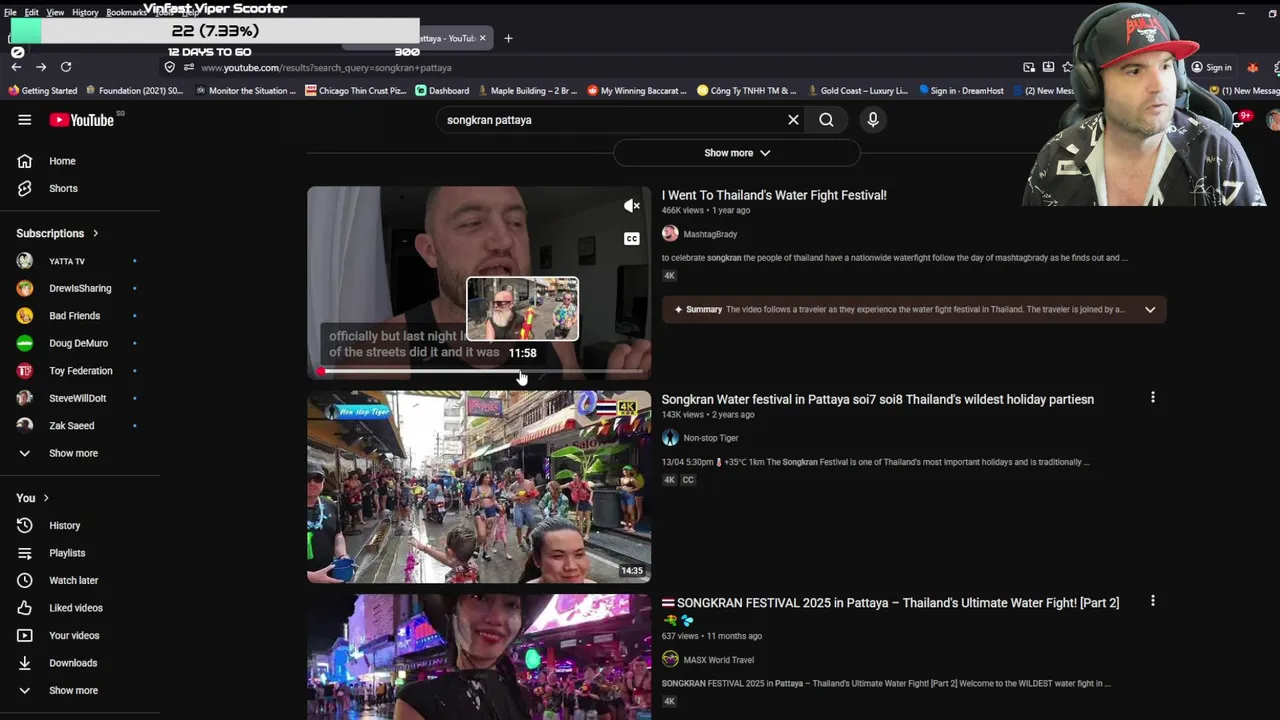Open options menu for Songkran Water festival video
This screenshot has height=720, width=1280.
coord(1153,398)
